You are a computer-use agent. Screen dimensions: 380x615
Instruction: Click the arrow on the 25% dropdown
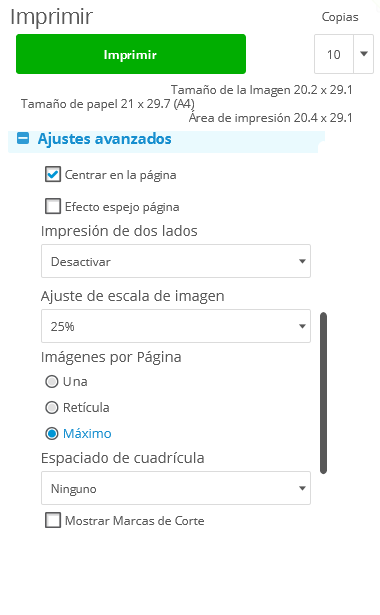point(302,326)
